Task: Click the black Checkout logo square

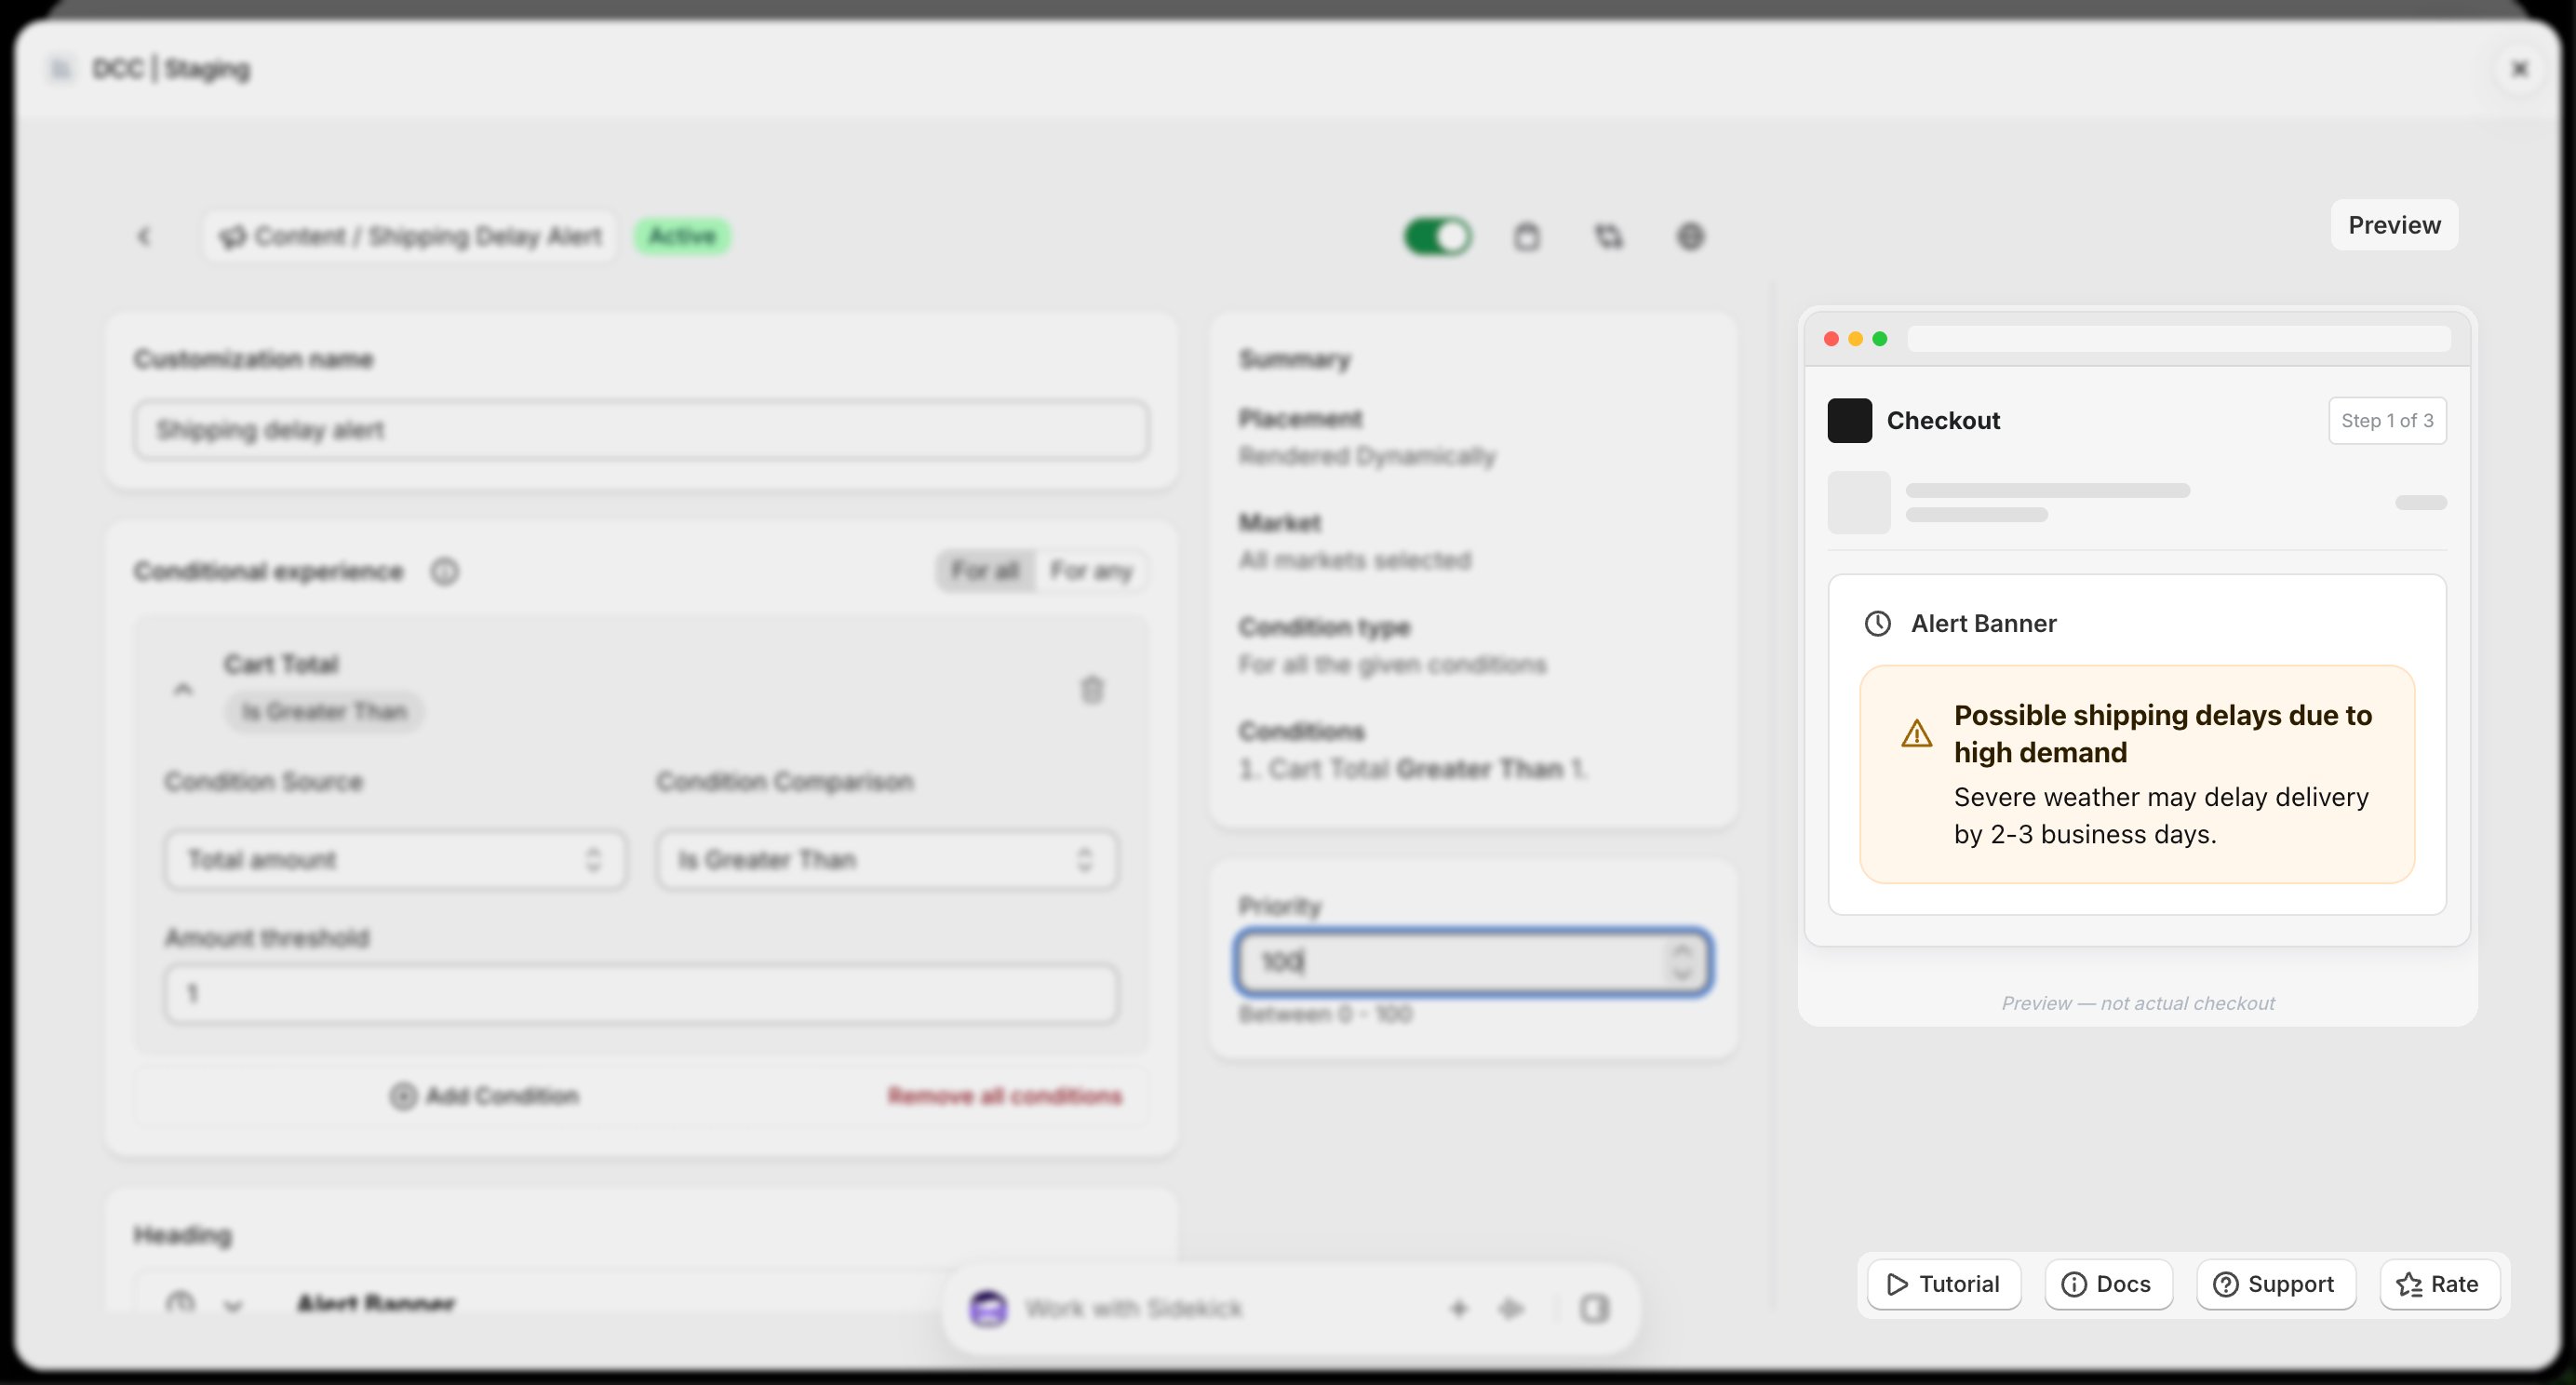Action: (x=1849, y=421)
